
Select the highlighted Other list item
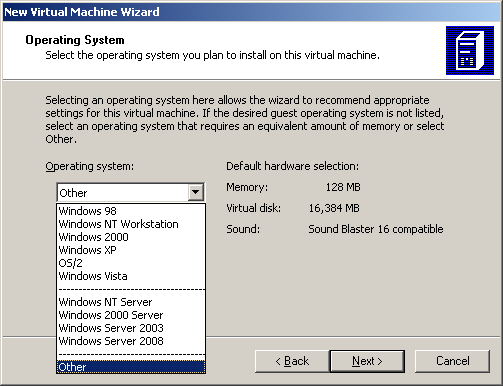pos(131,367)
